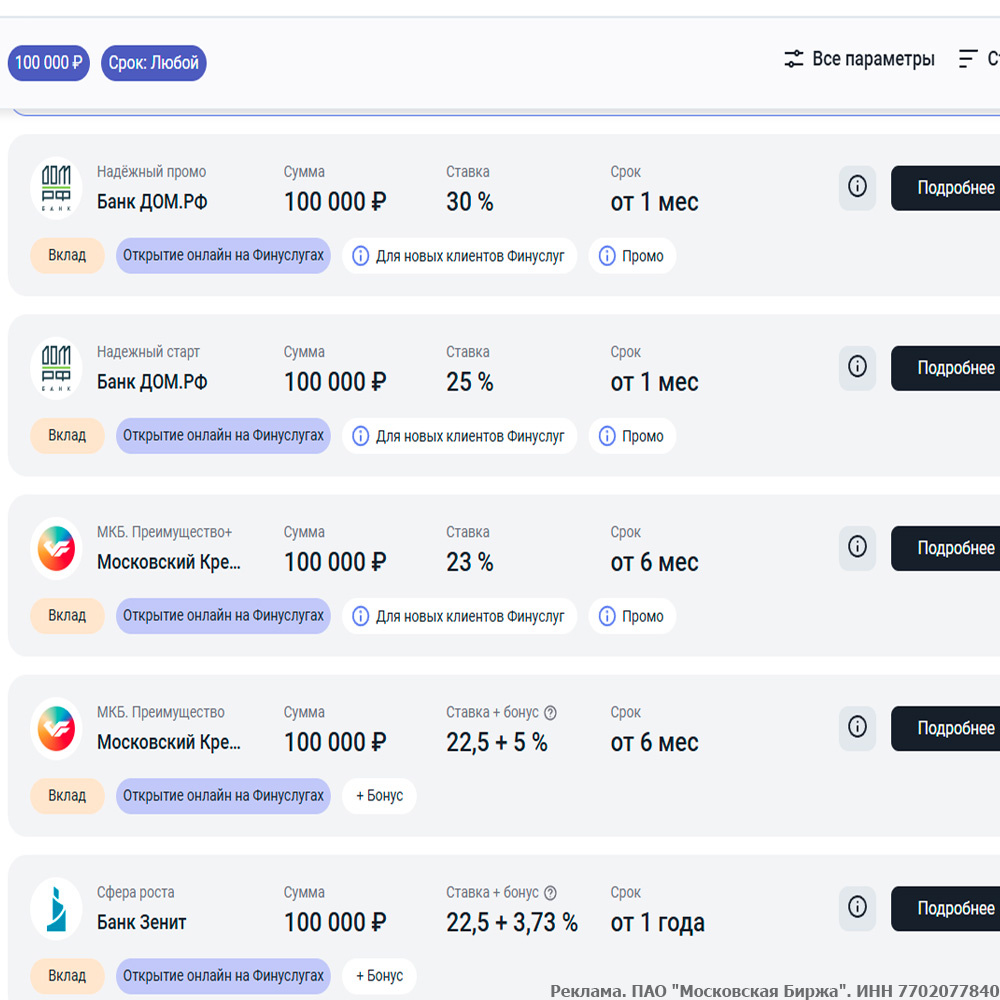
Task: Click Открытие онлайн на Финуслугах on the 30 % card
Action: pyautogui.click(x=223, y=255)
